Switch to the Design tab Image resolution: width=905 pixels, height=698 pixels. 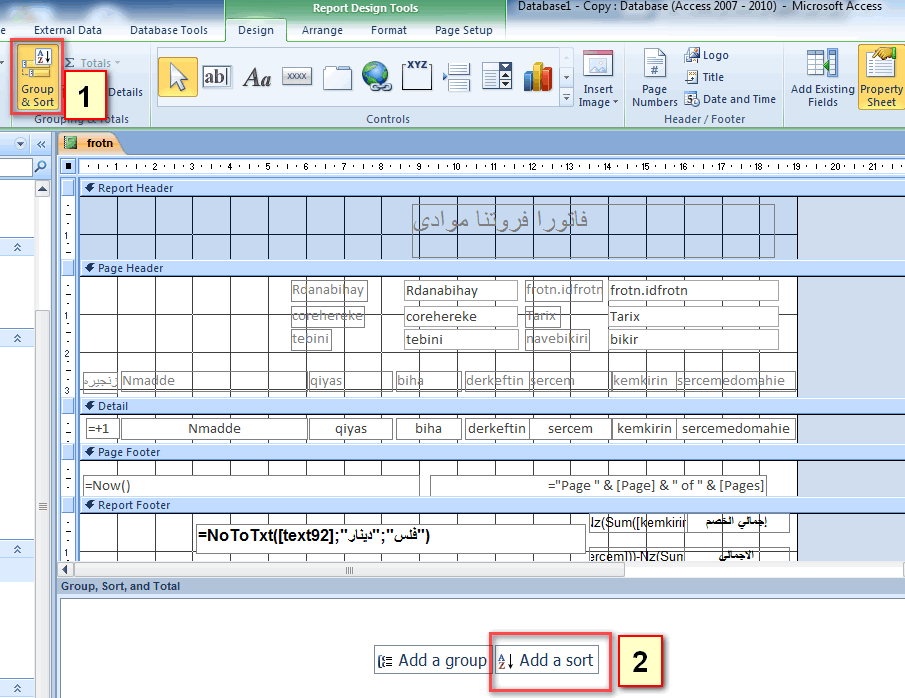pos(256,30)
